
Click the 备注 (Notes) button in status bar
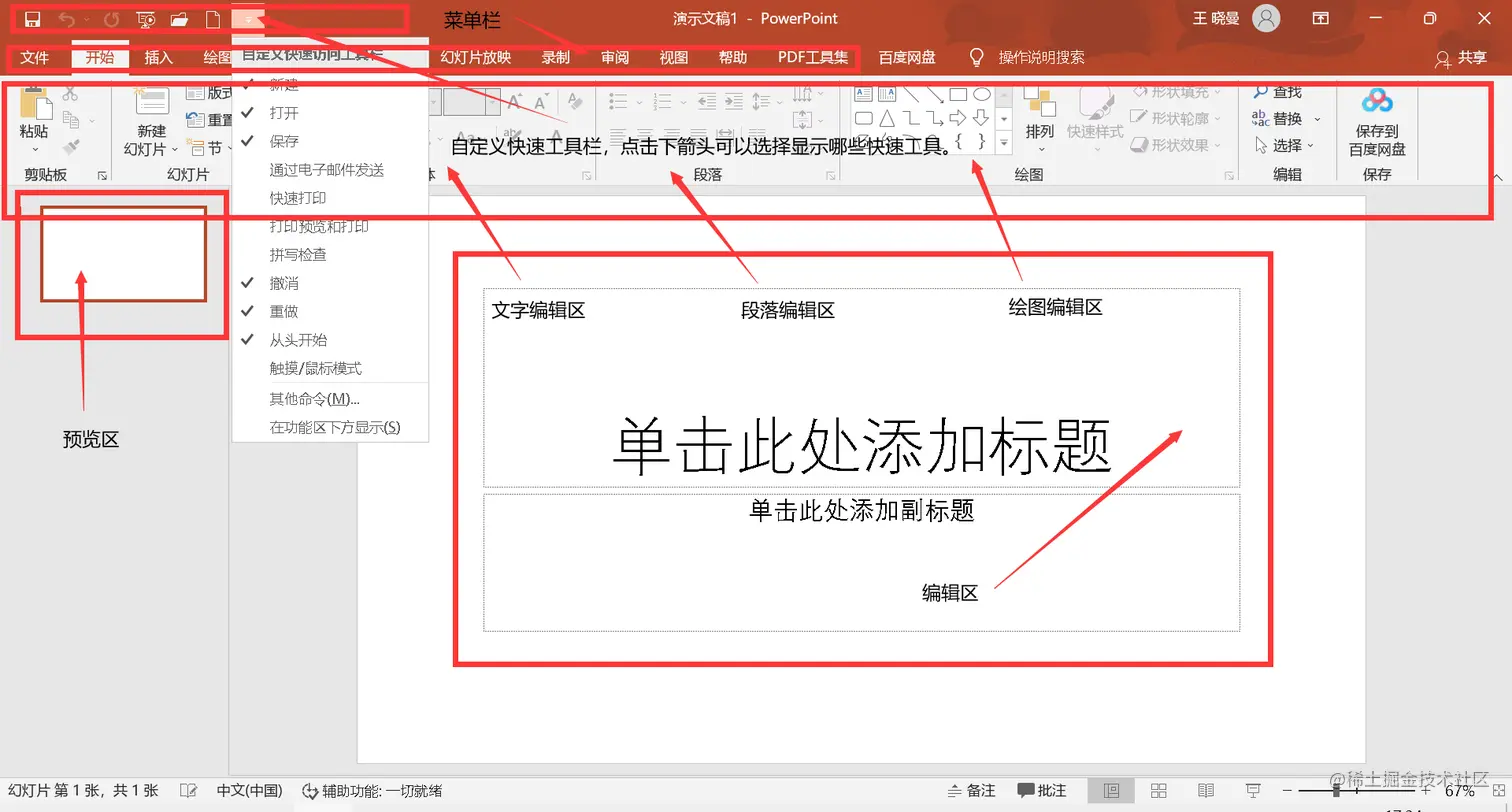pos(971,791)
